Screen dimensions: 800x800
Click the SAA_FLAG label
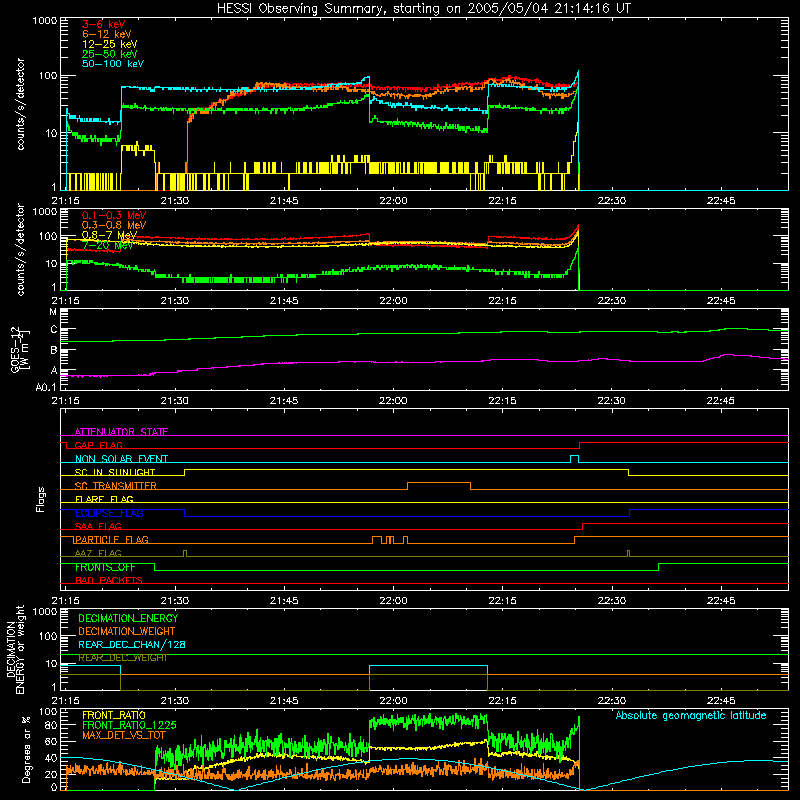click(x=98, y=526)
